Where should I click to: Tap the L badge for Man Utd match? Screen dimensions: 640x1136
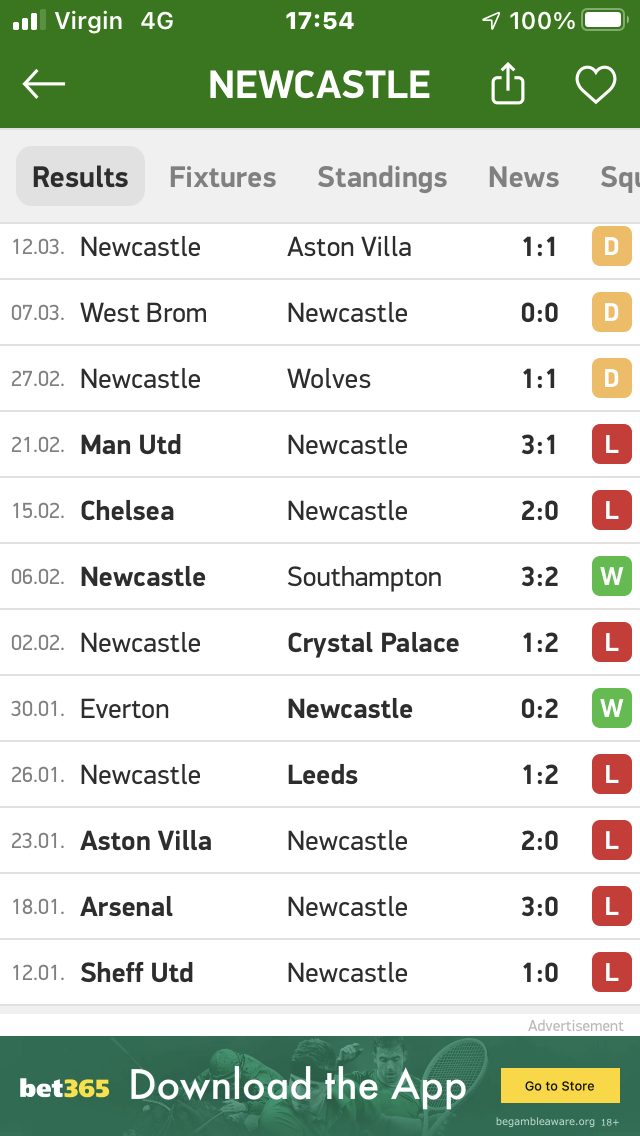pos(612,444)
